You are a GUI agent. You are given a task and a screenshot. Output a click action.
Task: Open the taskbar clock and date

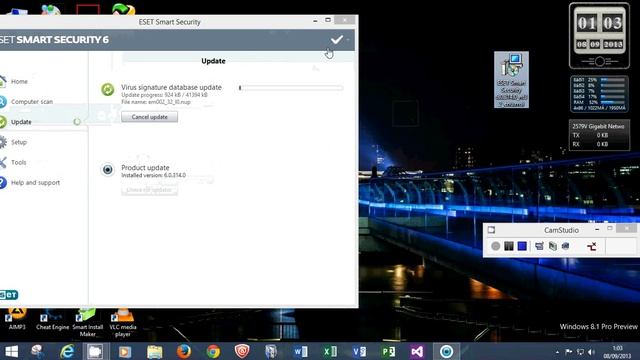[x=617, y=352]
